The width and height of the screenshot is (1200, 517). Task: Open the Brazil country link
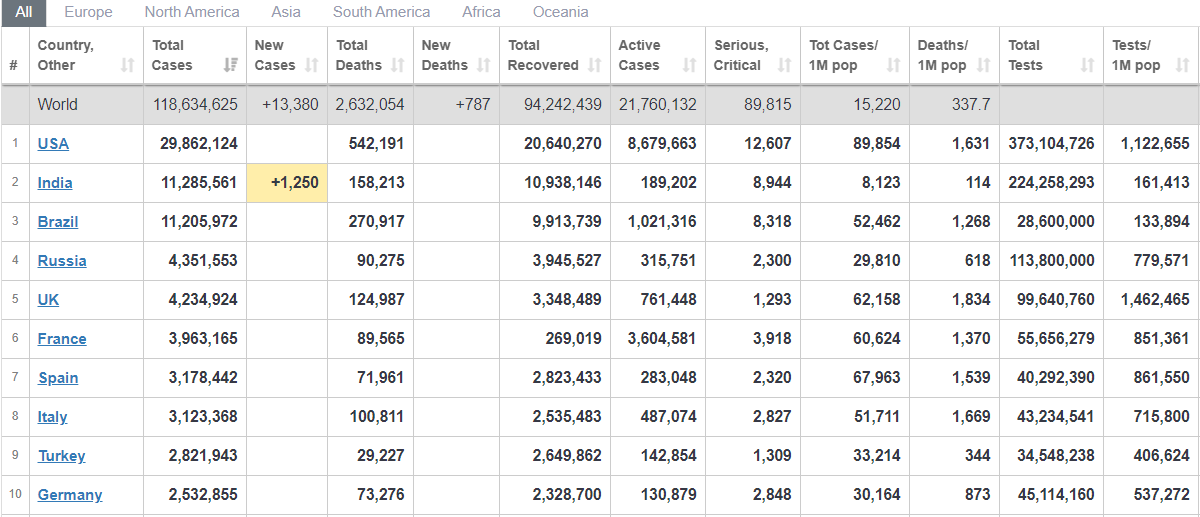click(x=58, y=221)
